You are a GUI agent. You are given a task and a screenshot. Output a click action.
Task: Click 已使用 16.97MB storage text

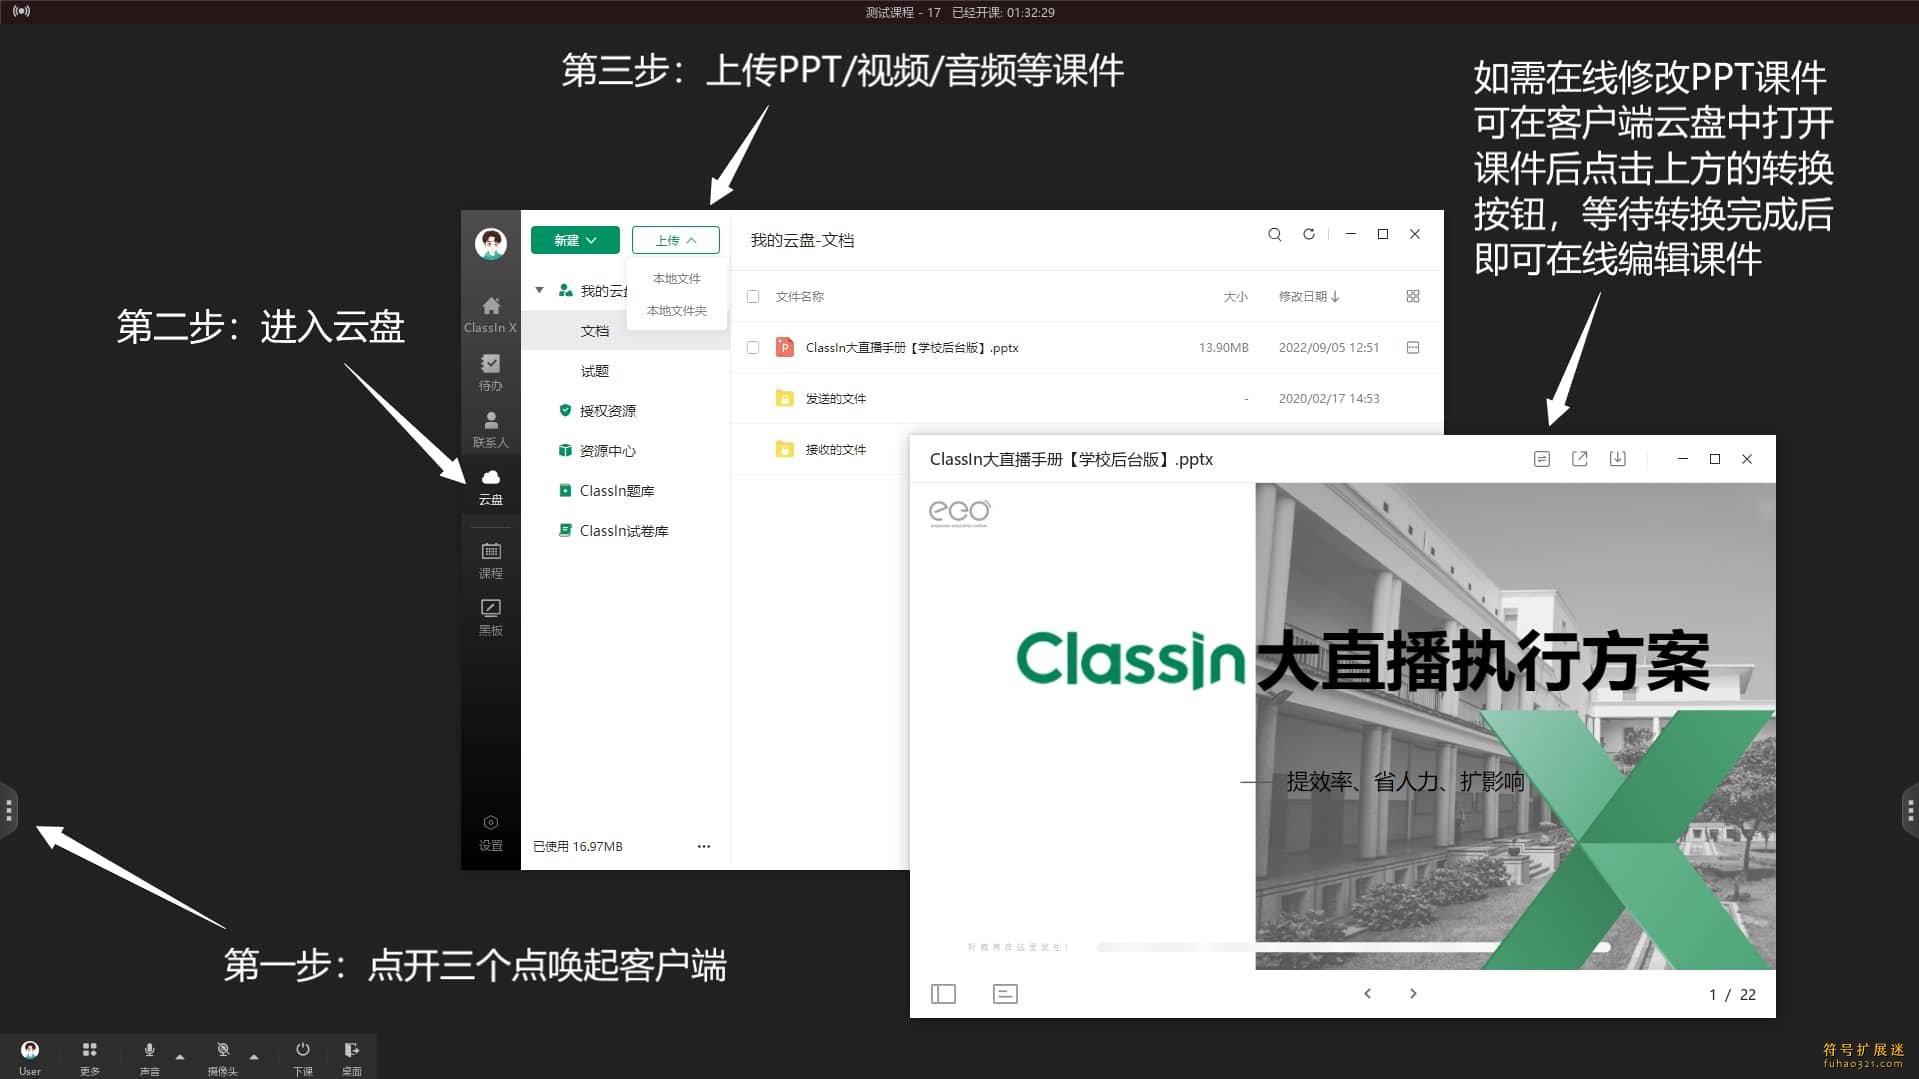[578, 846]
